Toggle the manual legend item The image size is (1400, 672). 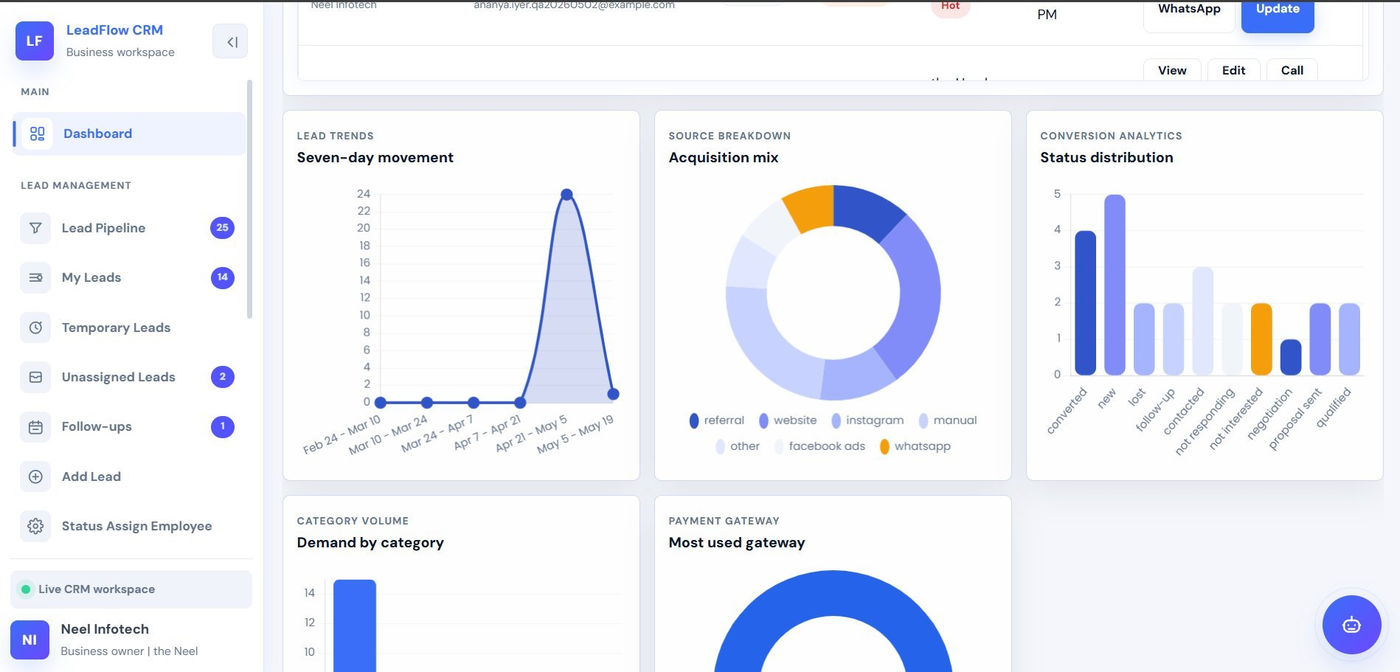coord(947,421)
